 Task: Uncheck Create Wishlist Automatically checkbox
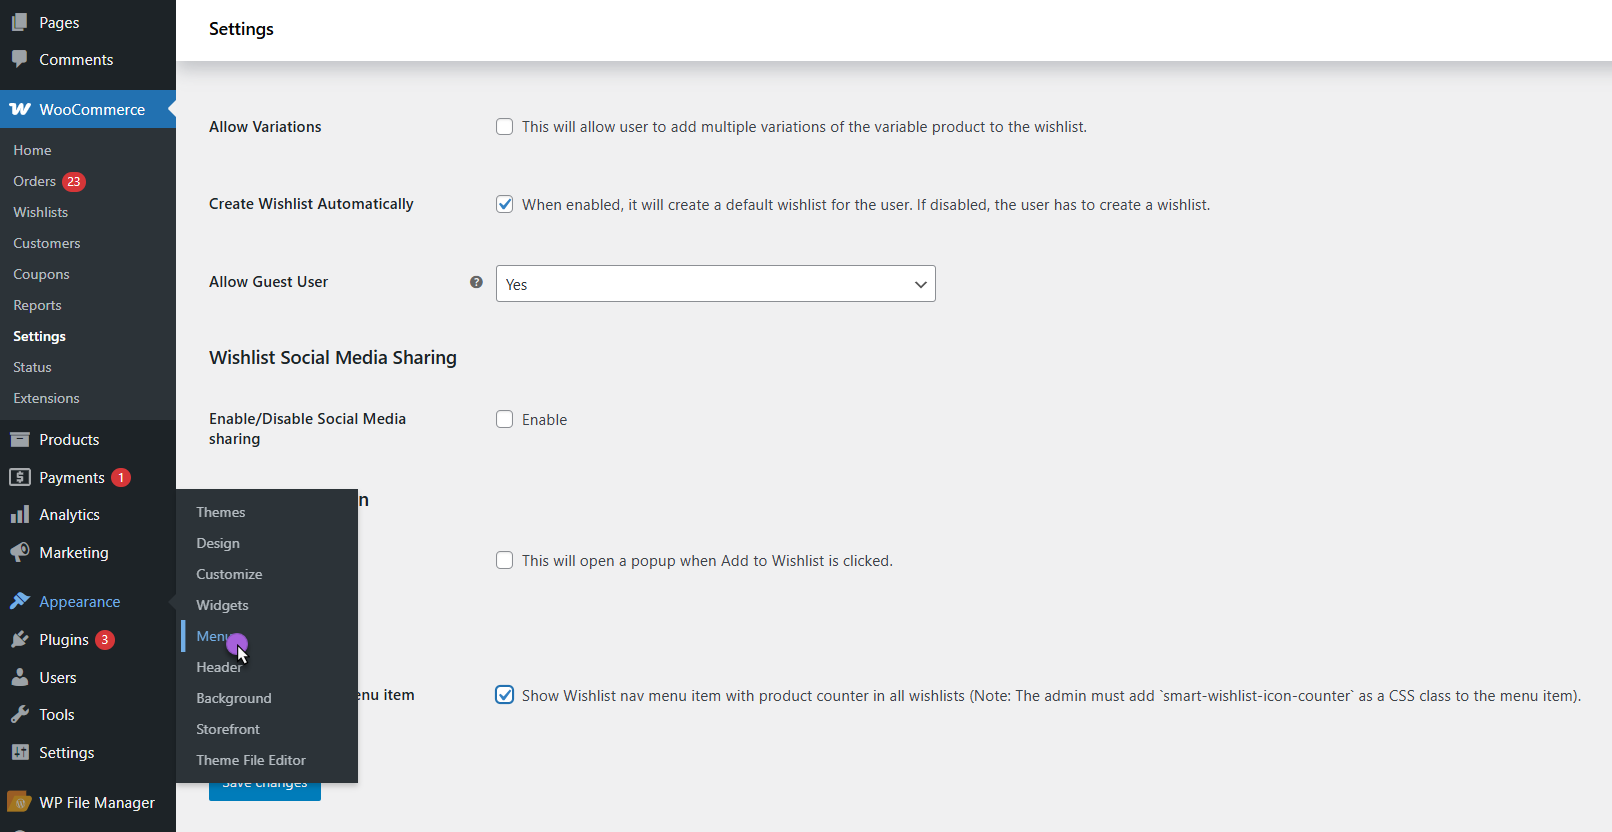[505, 205]
